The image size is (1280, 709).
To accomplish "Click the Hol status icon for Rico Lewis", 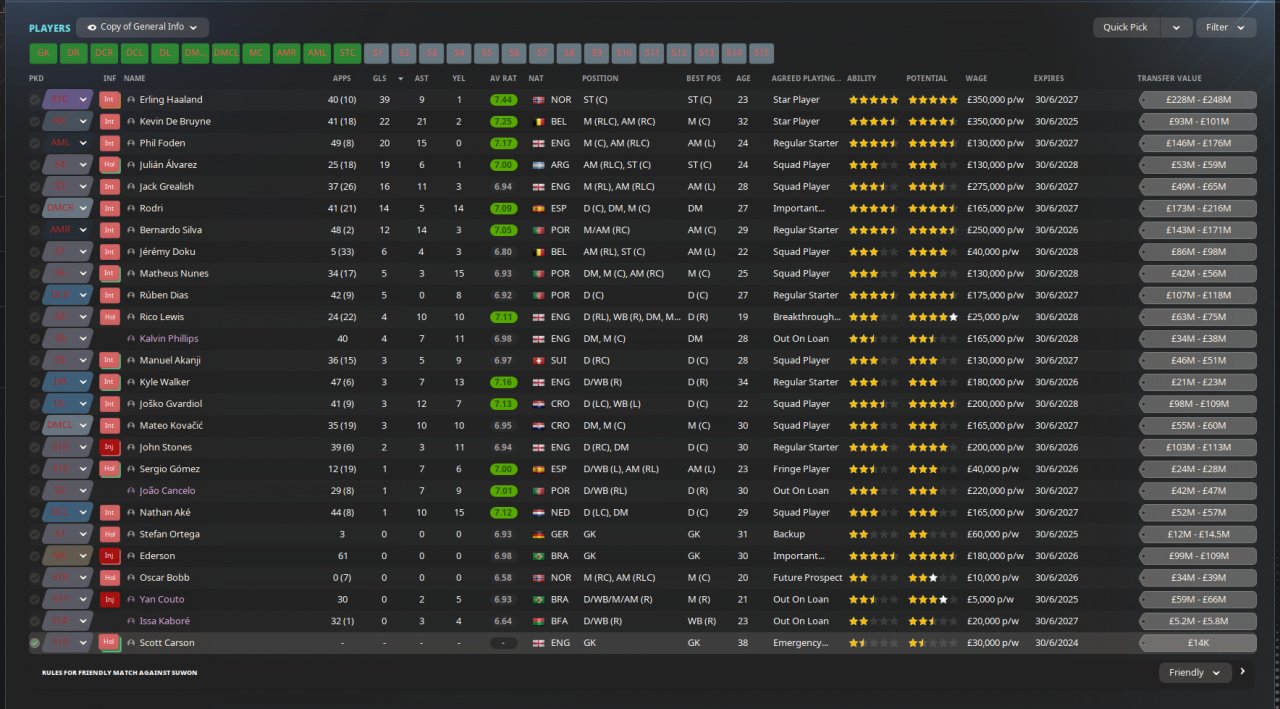I will (x=110, y=317).
